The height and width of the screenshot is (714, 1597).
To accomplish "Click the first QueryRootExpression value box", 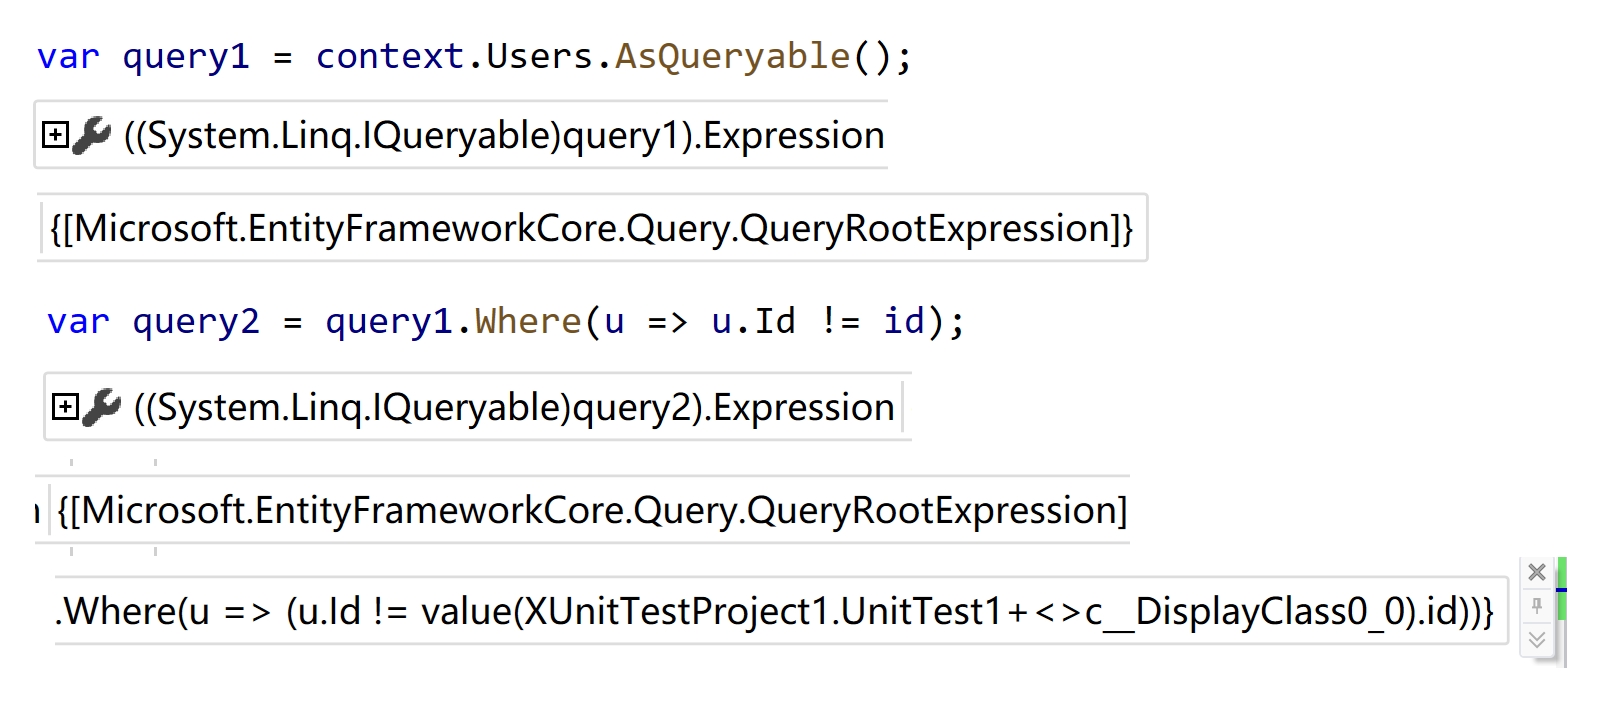I will (592, 229).
